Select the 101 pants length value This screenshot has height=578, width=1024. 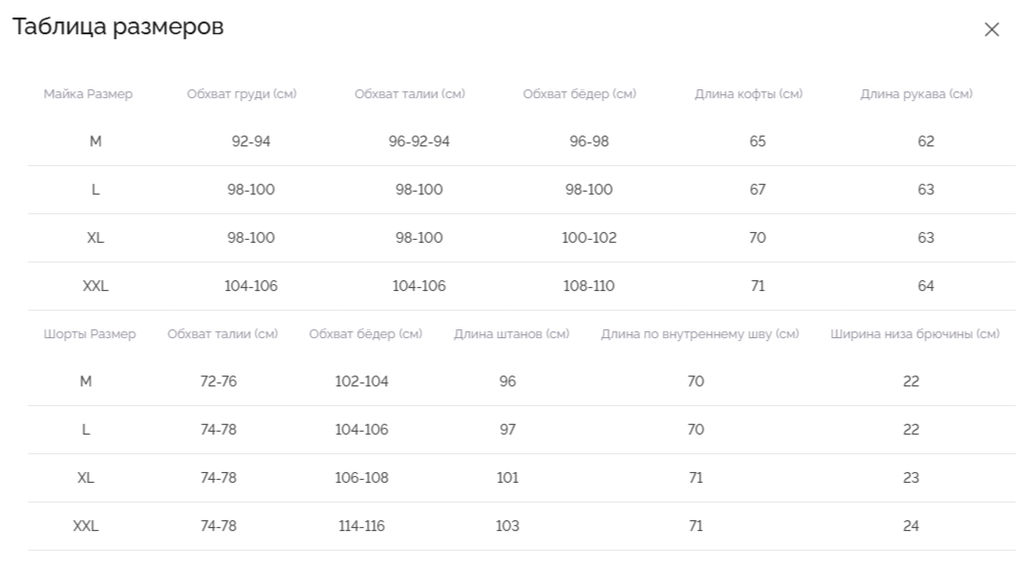pyautogui.click(x=508, y=478)
